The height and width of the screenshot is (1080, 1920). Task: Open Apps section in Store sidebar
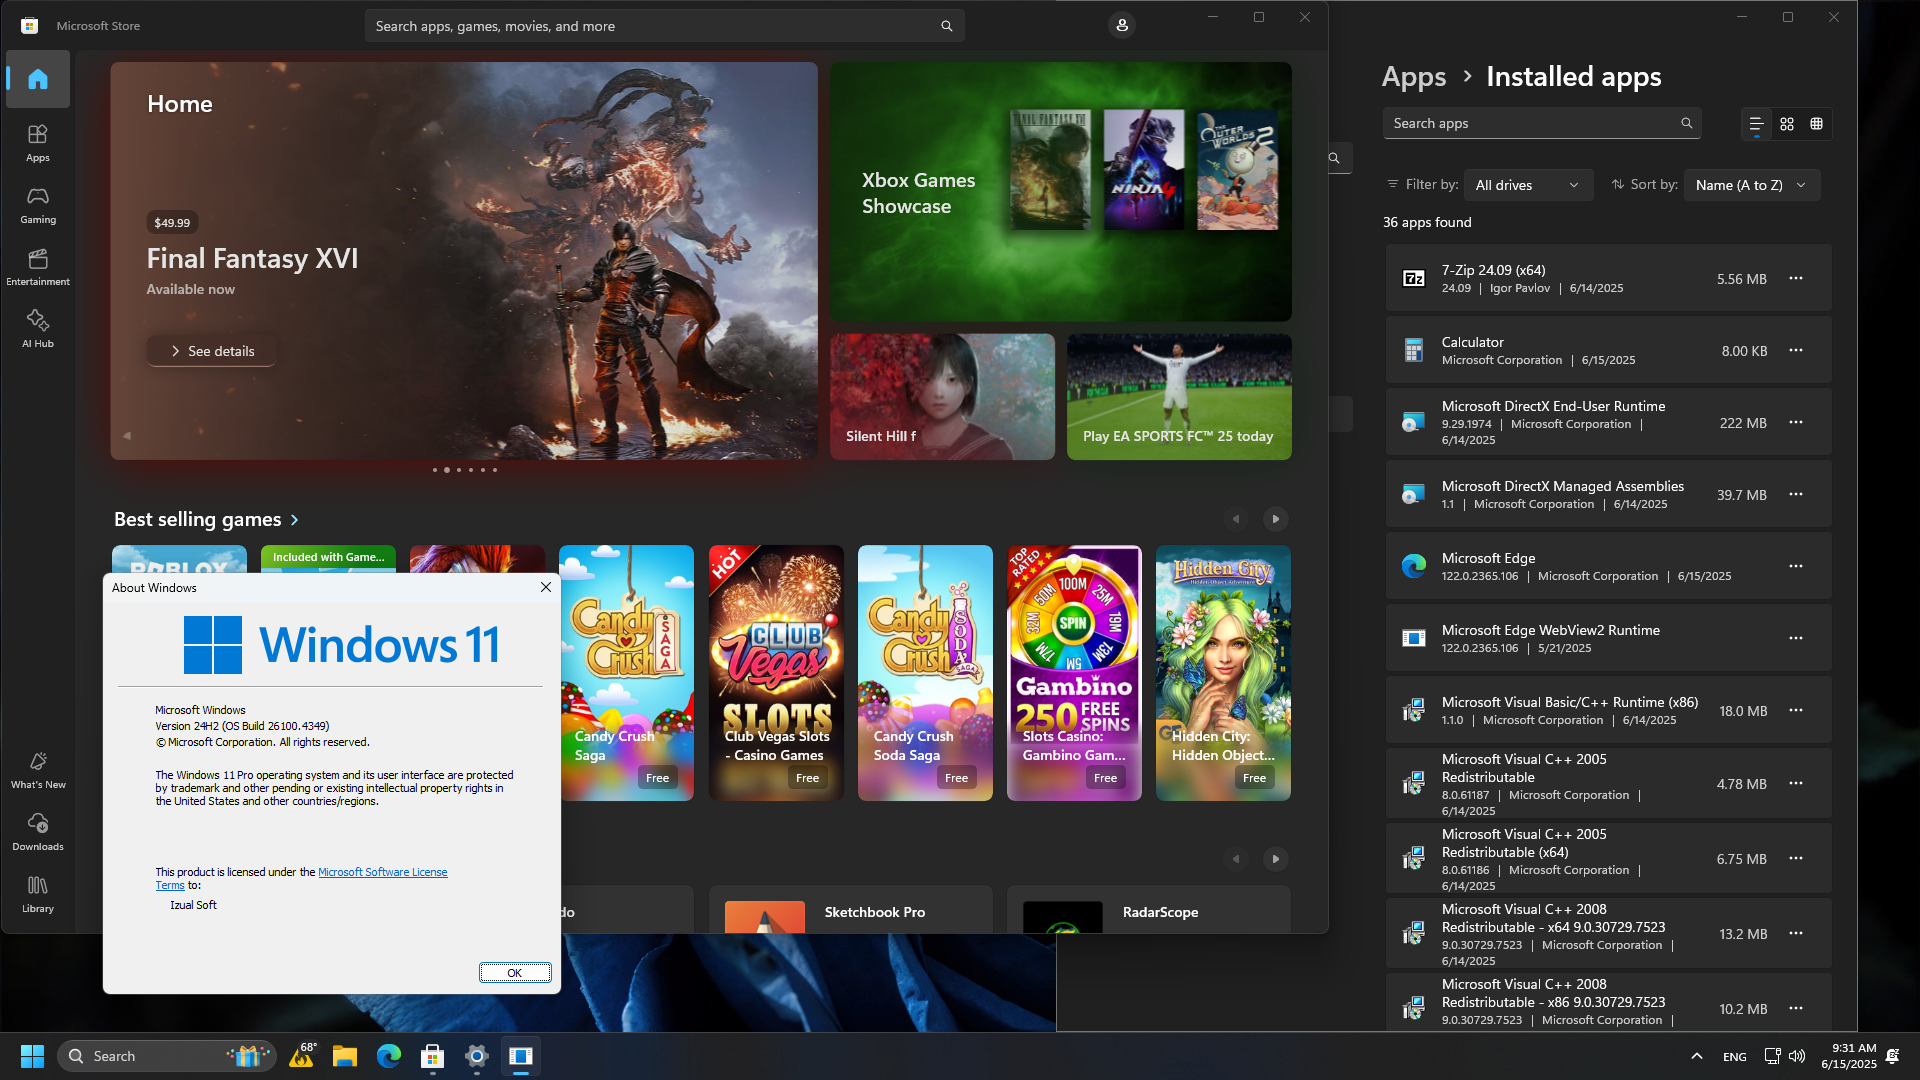pos(38,143)
